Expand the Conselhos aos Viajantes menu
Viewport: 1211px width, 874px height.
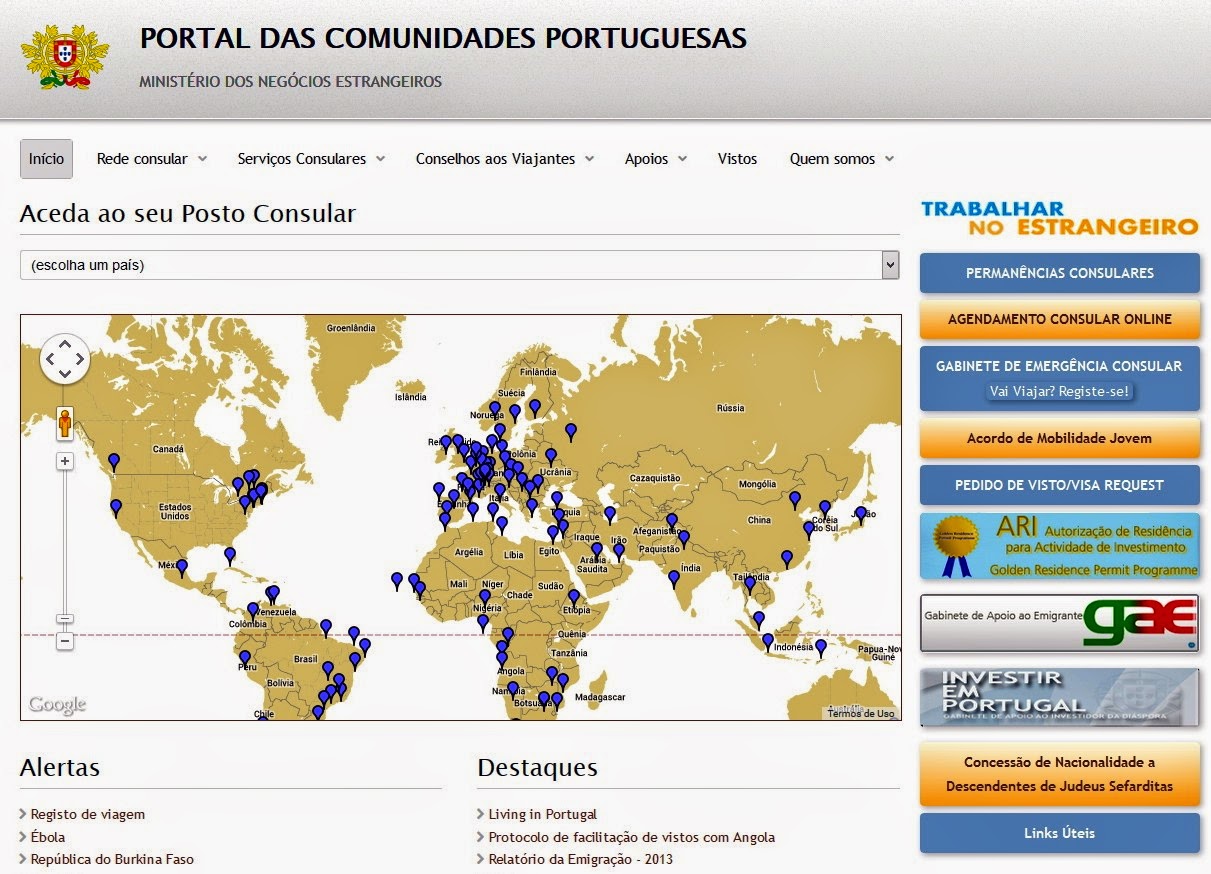click(x=503, y=158)
